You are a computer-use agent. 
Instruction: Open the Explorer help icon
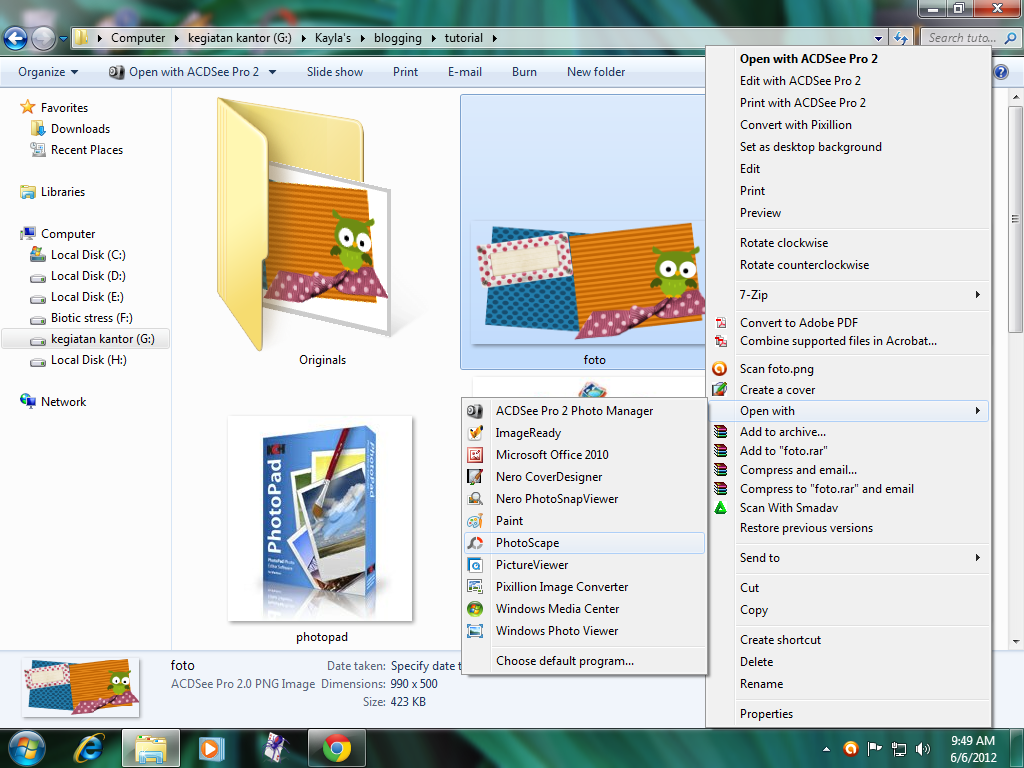click(1001, 72)
